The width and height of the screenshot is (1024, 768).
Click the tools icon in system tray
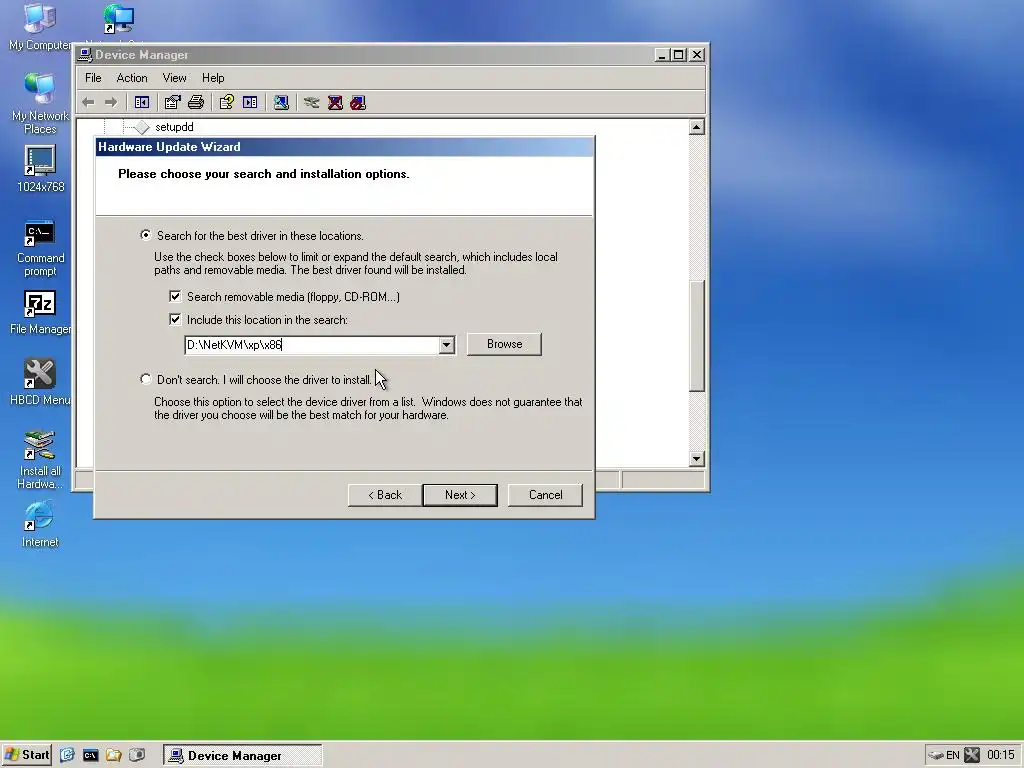(x=972, y=755)
